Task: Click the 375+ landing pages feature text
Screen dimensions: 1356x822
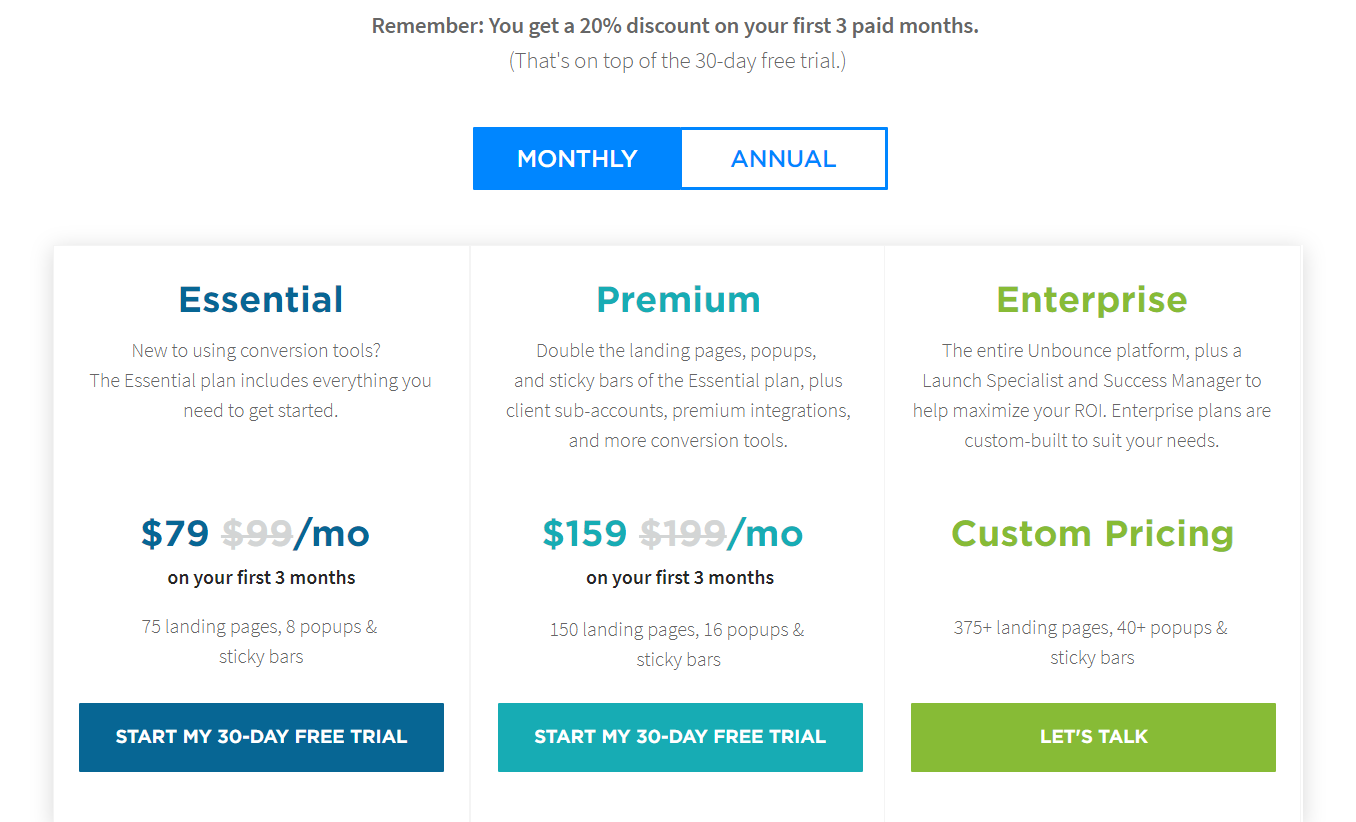Action: (1092, 641)
